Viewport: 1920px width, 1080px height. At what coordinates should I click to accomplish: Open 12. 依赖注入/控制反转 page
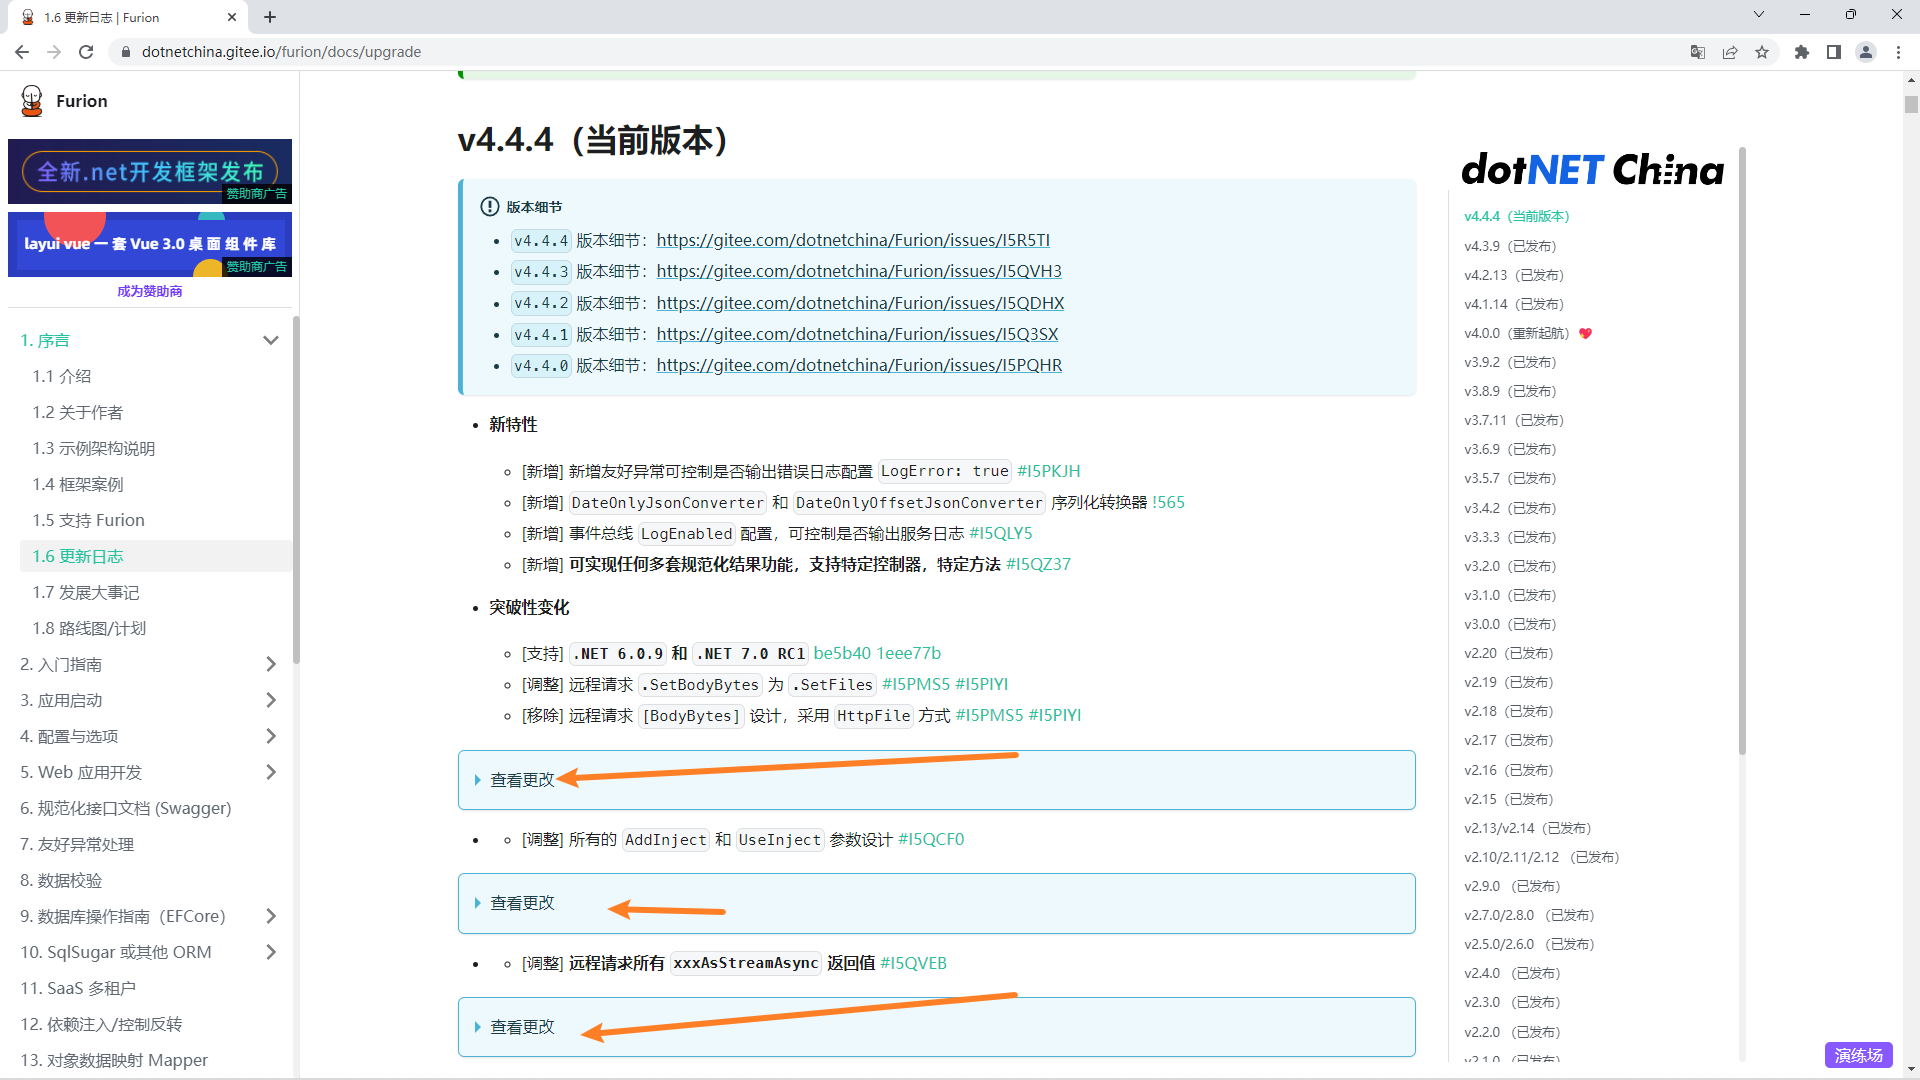pos(100,1024)
